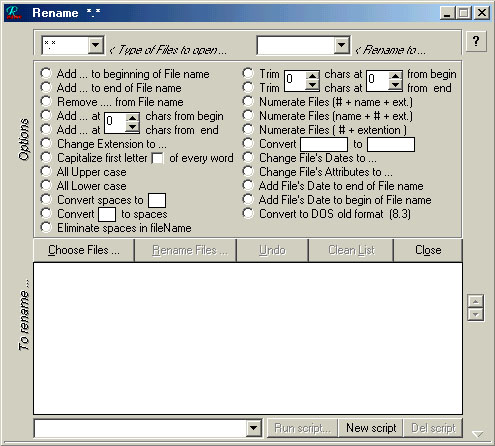The width and height of the screenshot is (495, 446).
Task: Click the Choose Files button
Action: [84, 250]
